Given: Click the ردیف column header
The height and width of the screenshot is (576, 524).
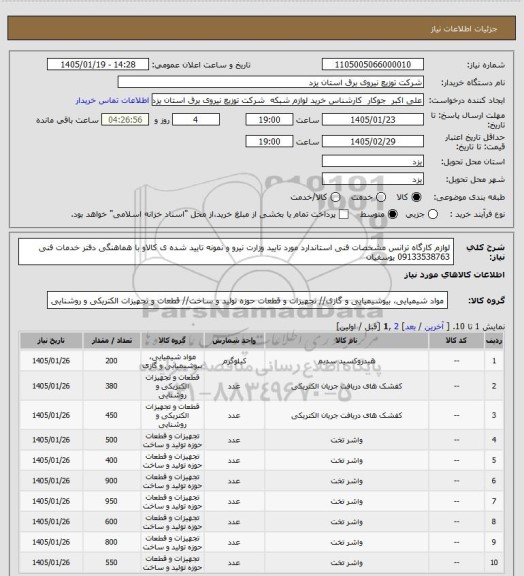Looking at the screenshot, I should click(494, 341).
